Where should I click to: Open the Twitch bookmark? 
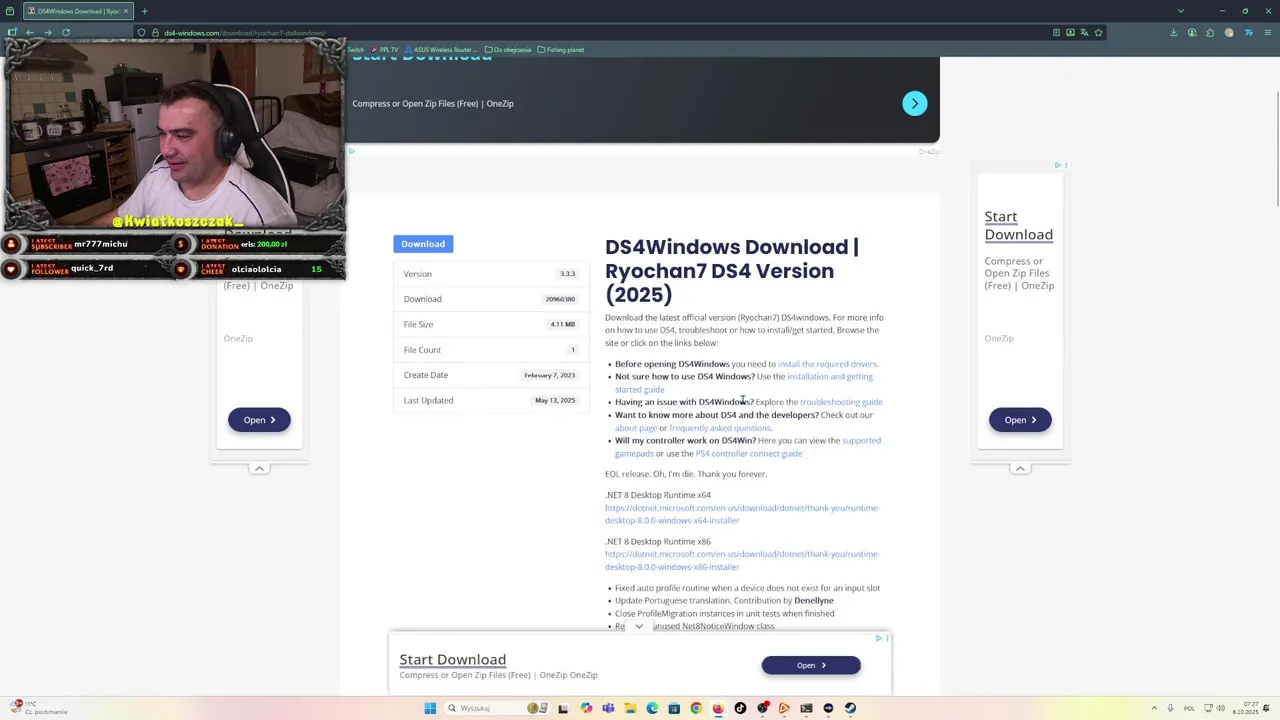355,50
